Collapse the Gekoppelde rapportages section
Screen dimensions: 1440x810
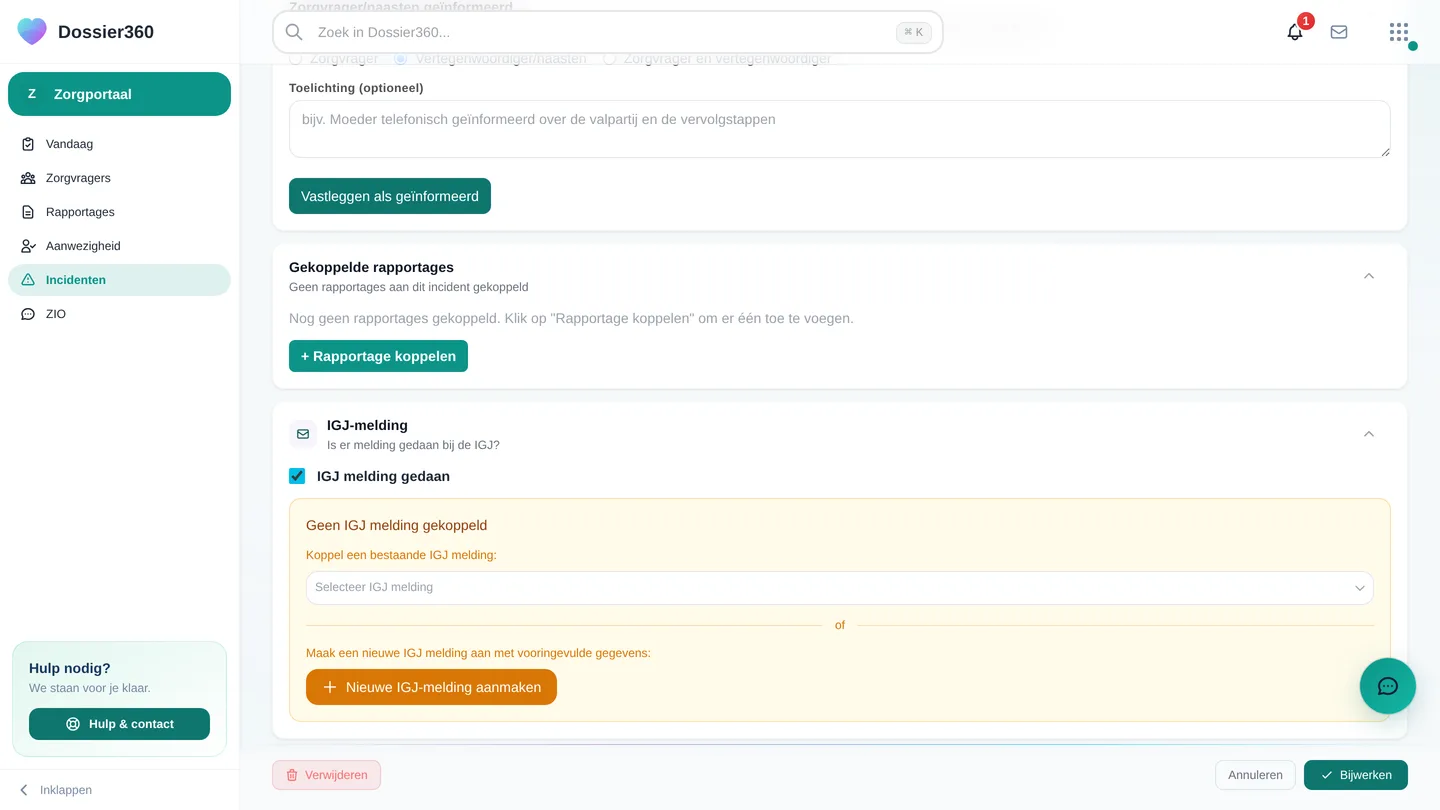coord(1369,276)
